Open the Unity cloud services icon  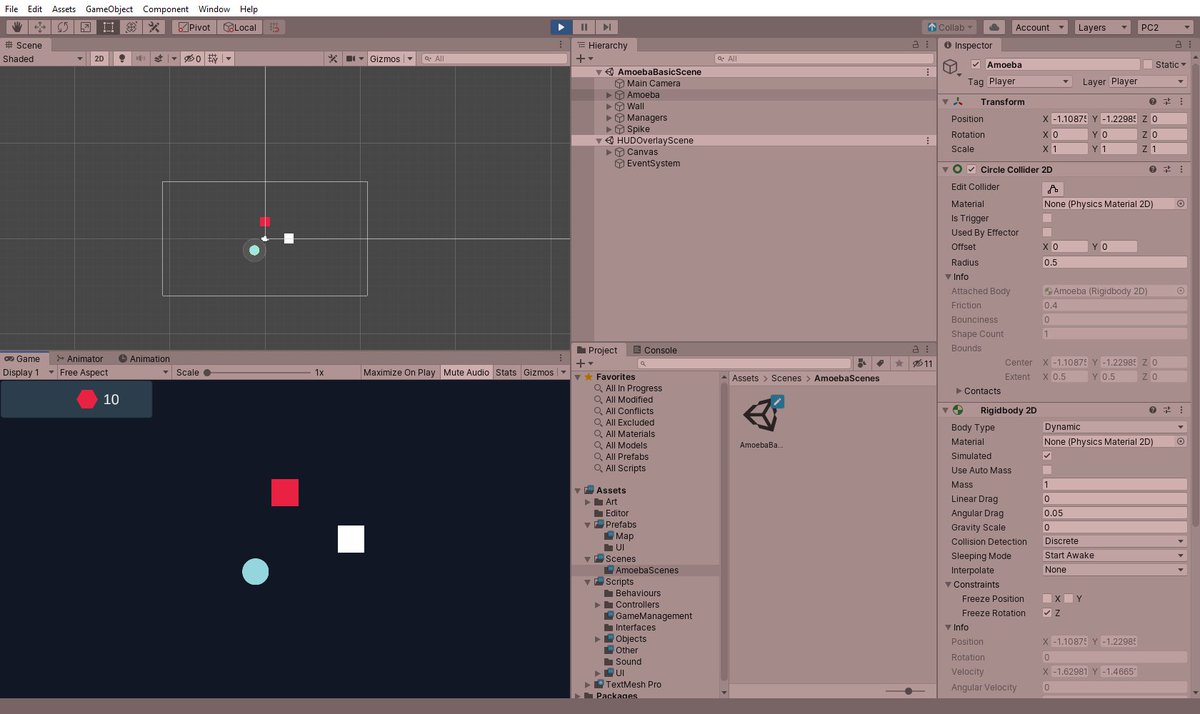pyautogui.click(x=994, y=27)
